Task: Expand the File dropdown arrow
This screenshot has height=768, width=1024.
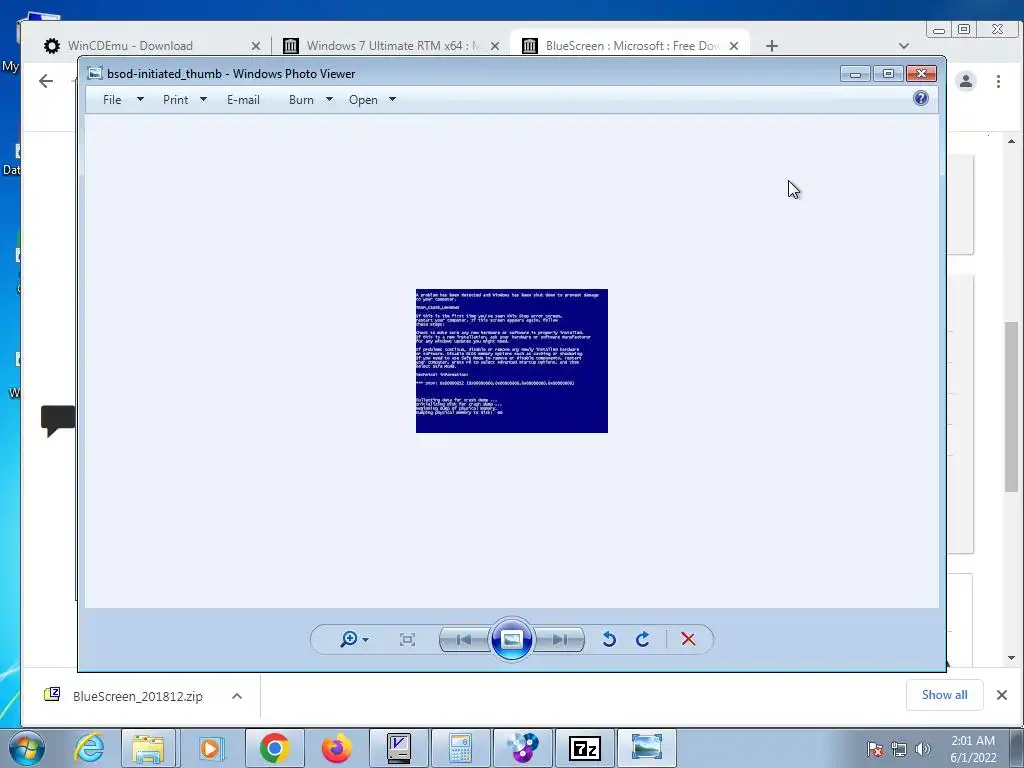Action: [140, 100]
